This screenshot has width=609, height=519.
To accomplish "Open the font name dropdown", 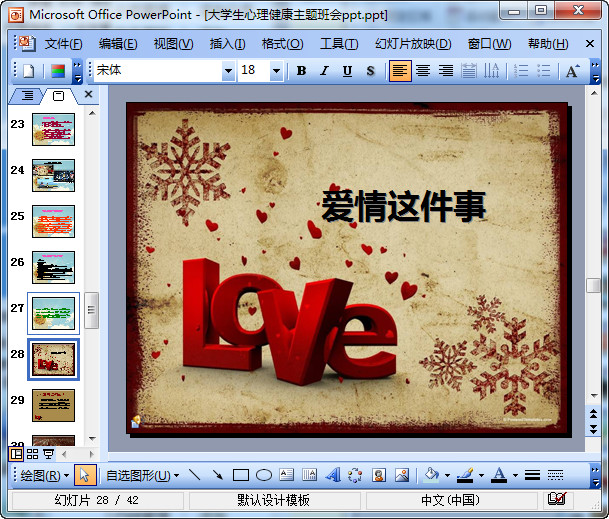I will (x=228, y=71).
